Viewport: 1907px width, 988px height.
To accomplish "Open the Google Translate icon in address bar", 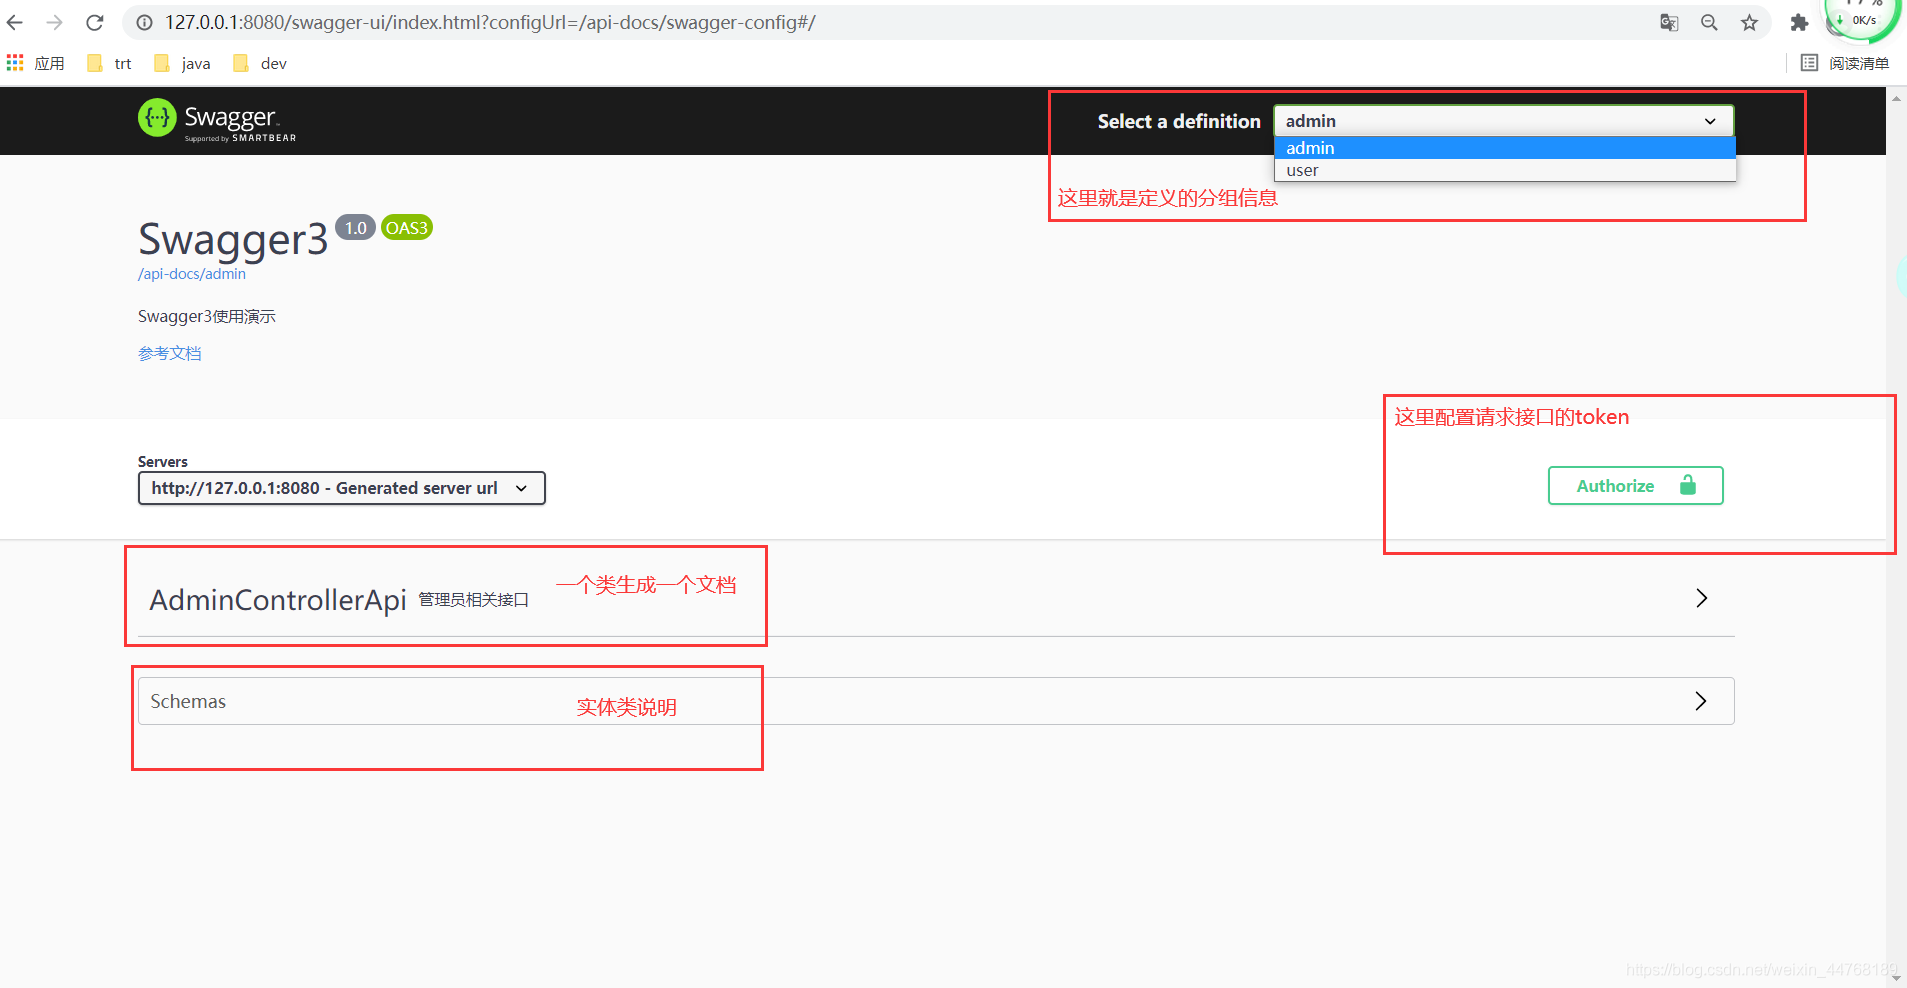I will (1669, 22).
